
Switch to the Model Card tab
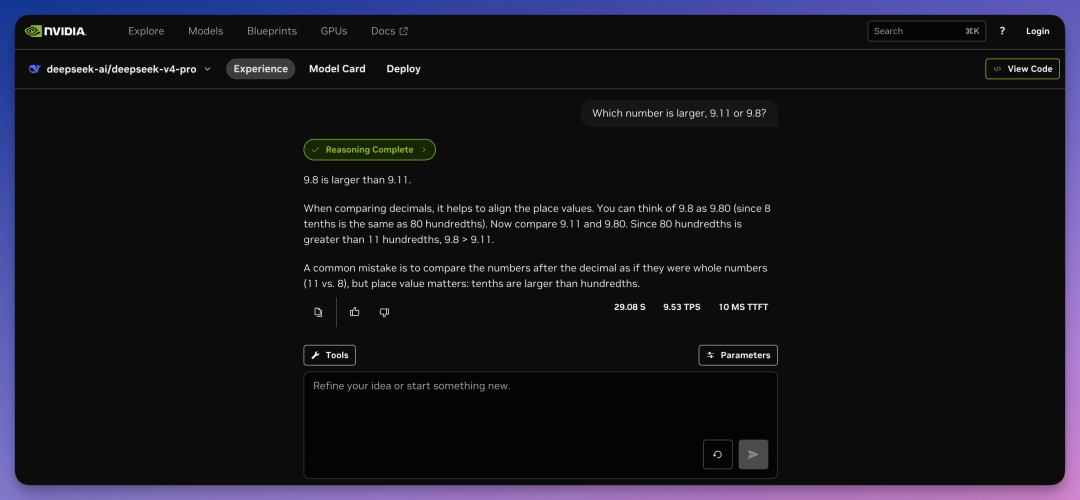[337, 69]
